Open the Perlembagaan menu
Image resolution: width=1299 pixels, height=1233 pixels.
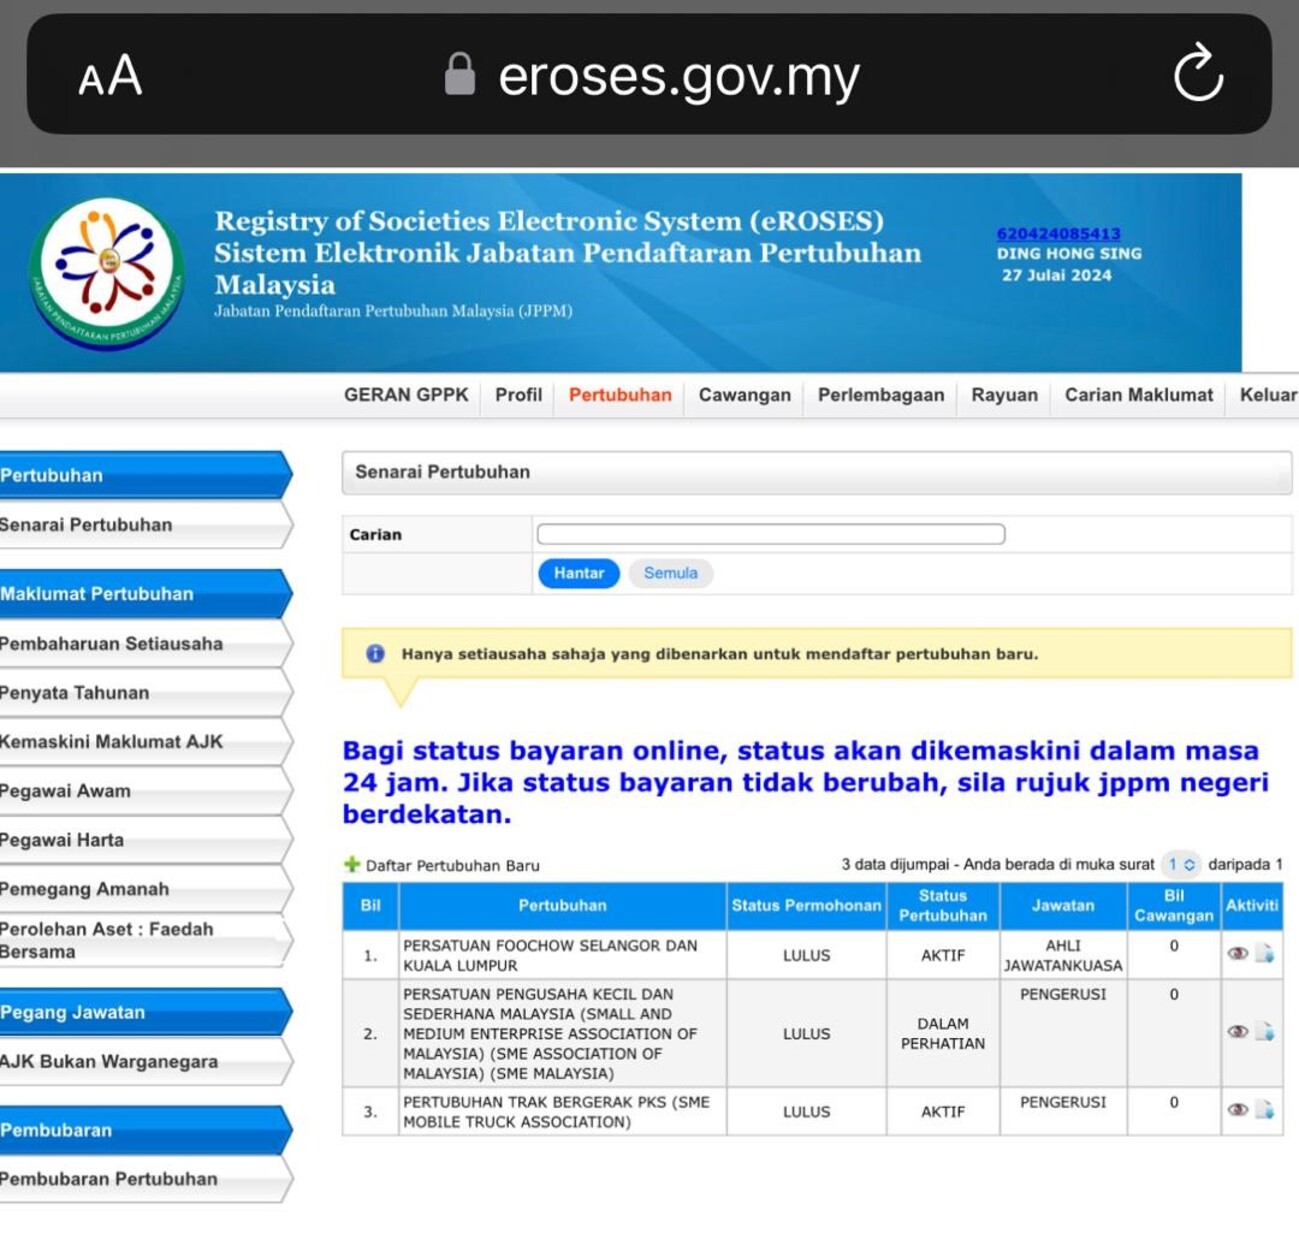[880, 395]
